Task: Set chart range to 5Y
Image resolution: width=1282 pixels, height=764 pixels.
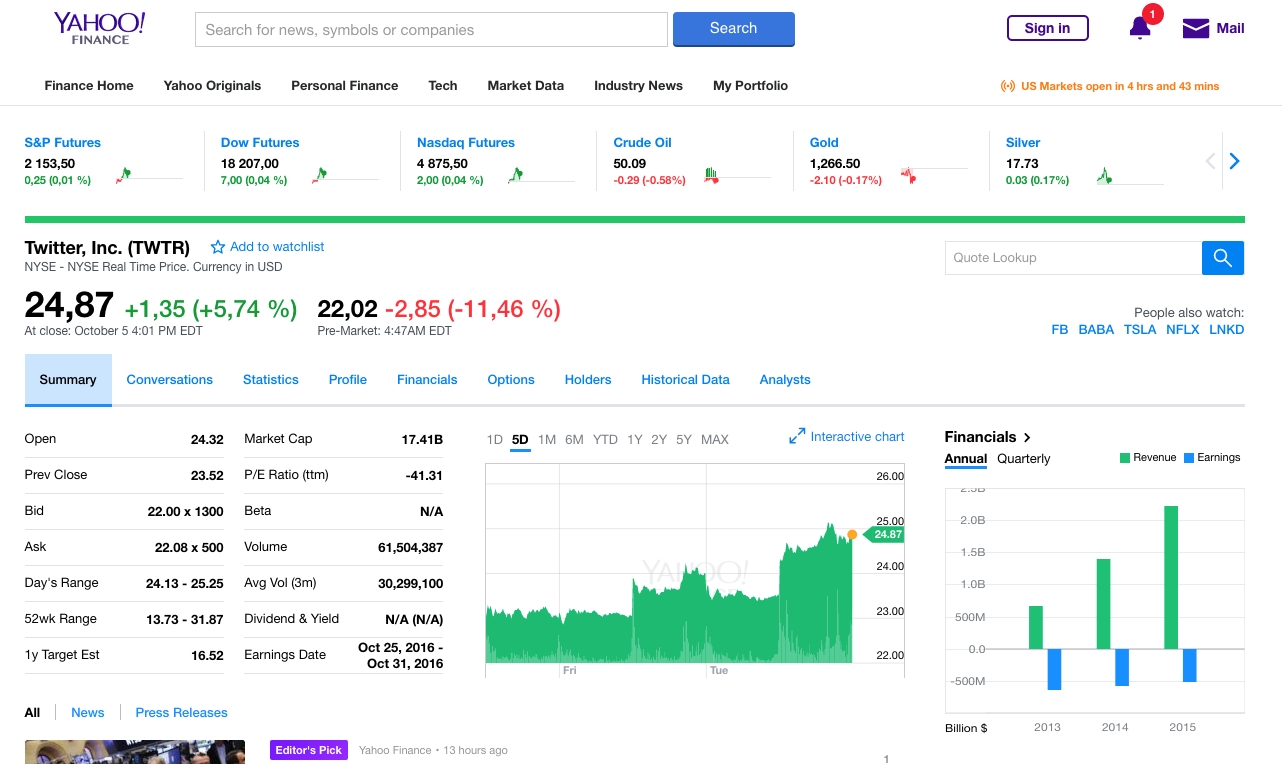Action: coord(684,440)
